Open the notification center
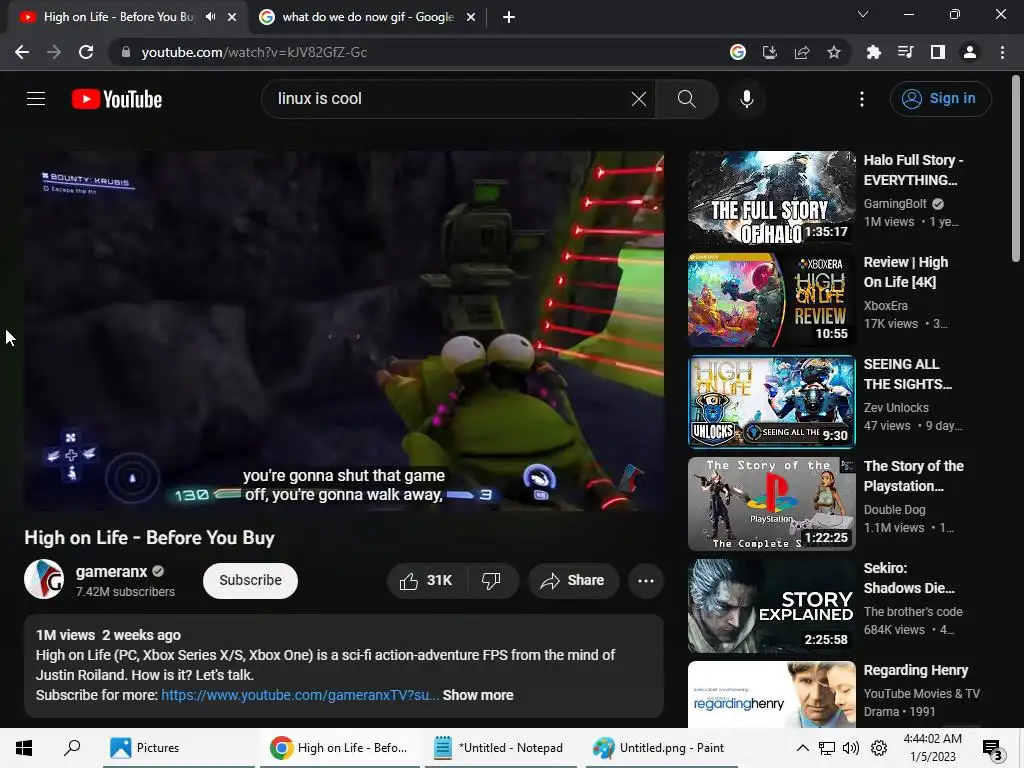1024x768 pixels. pyautogui.click(x=992, y=749)
